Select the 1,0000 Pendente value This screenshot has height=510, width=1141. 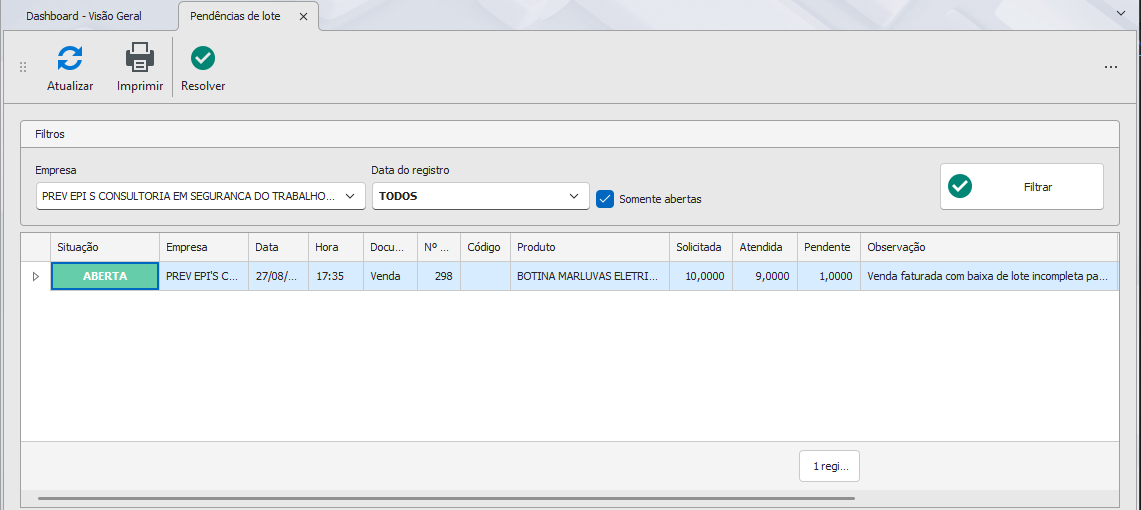(829, 276)
